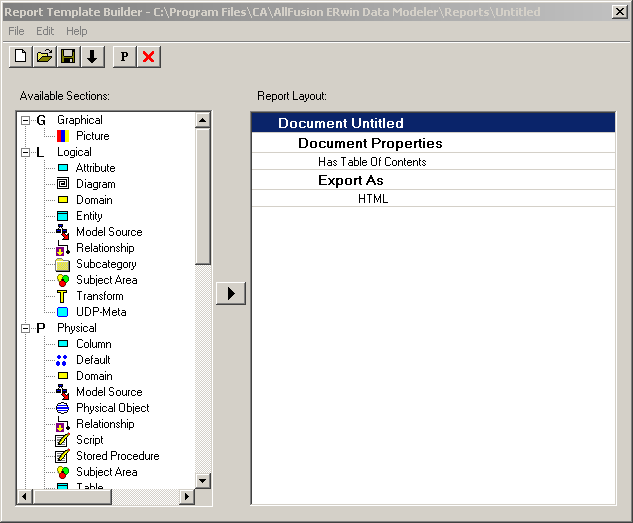Select the Subcategory folder icon

[x=63, y=264]
